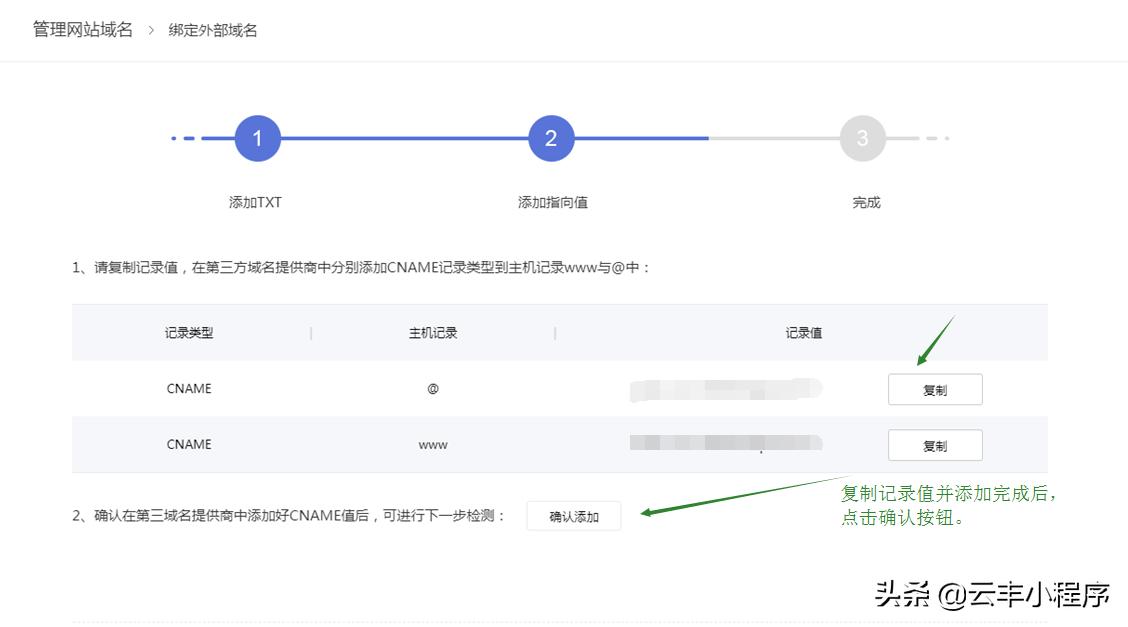The width and height of the screenshot is (1128, 627).
Task: Click the 主机记录 column header
Action: point(431,332)
